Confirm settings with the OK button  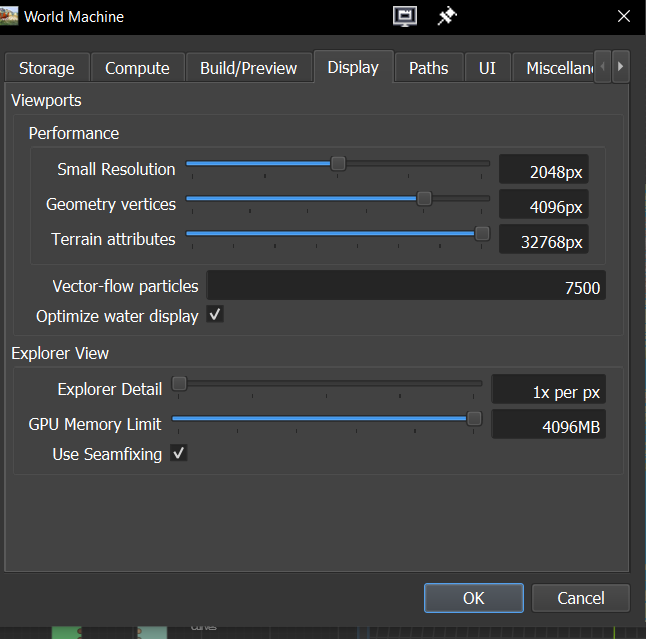click(474, 598)
